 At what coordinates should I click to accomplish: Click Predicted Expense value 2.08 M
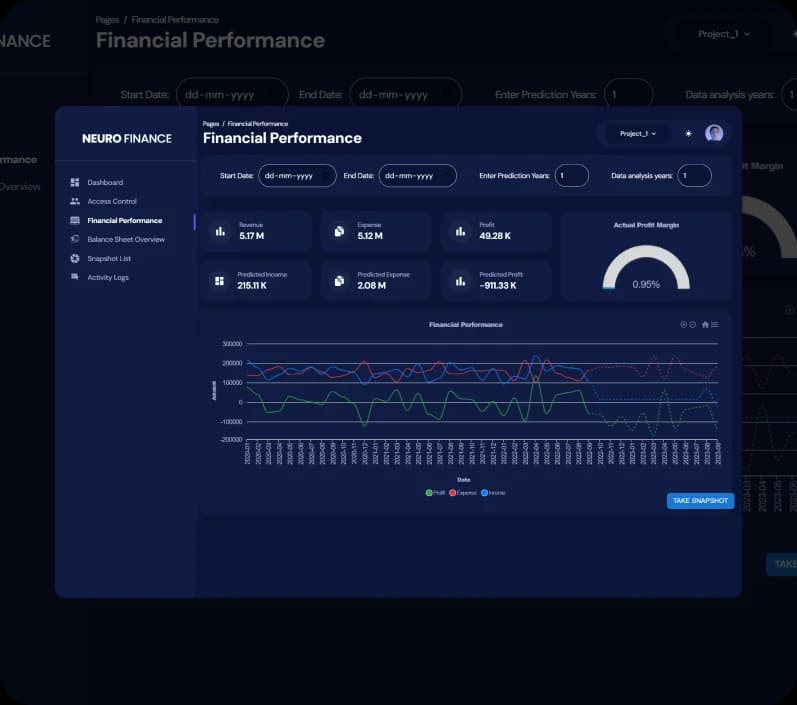(x=372, y=286)
